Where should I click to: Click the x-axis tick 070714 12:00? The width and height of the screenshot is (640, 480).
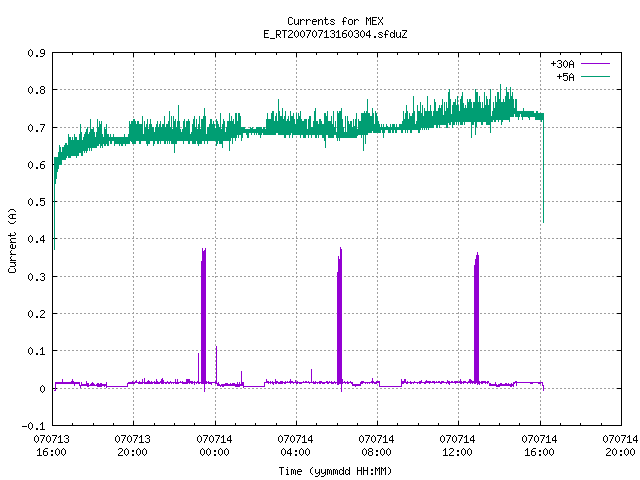click(458, 446)
